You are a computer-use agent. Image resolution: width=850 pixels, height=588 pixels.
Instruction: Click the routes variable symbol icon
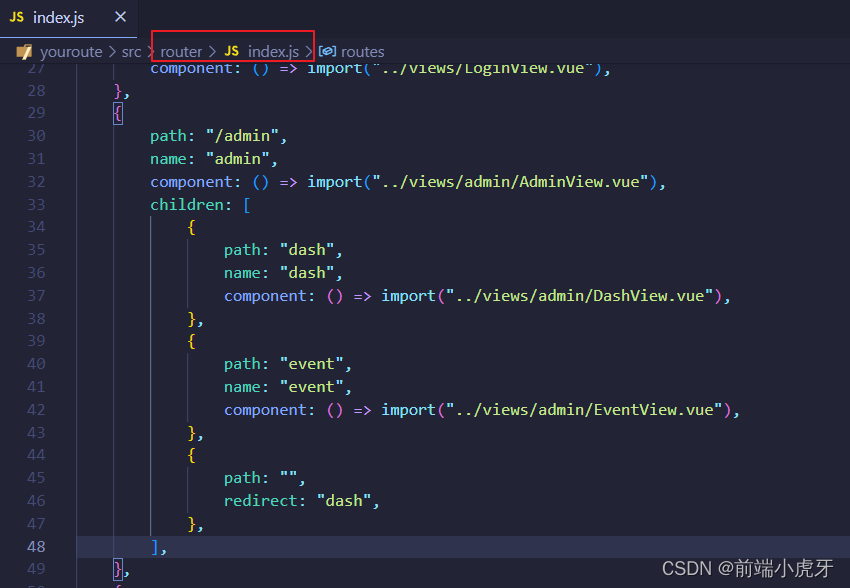point(327,51)
